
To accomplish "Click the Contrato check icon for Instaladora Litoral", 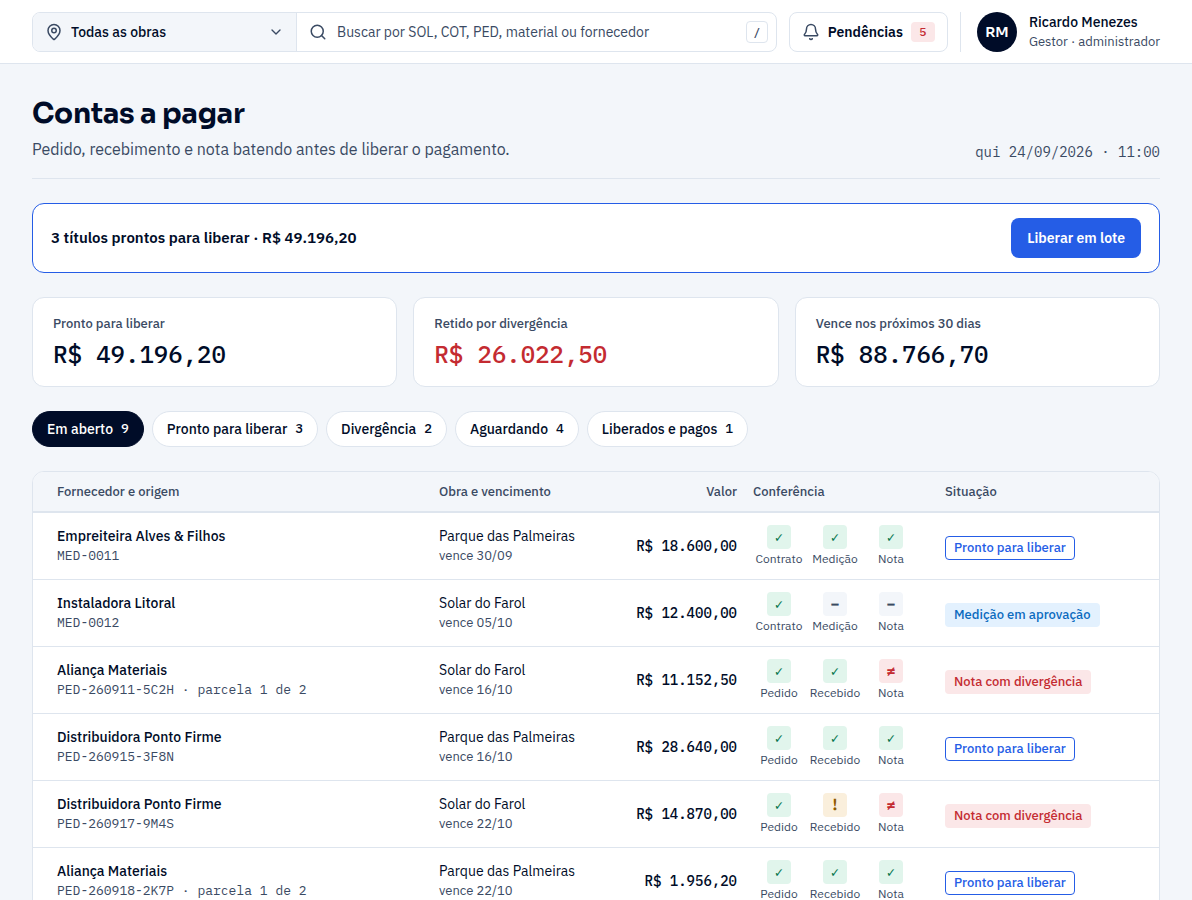I will [x=778, y=604].
